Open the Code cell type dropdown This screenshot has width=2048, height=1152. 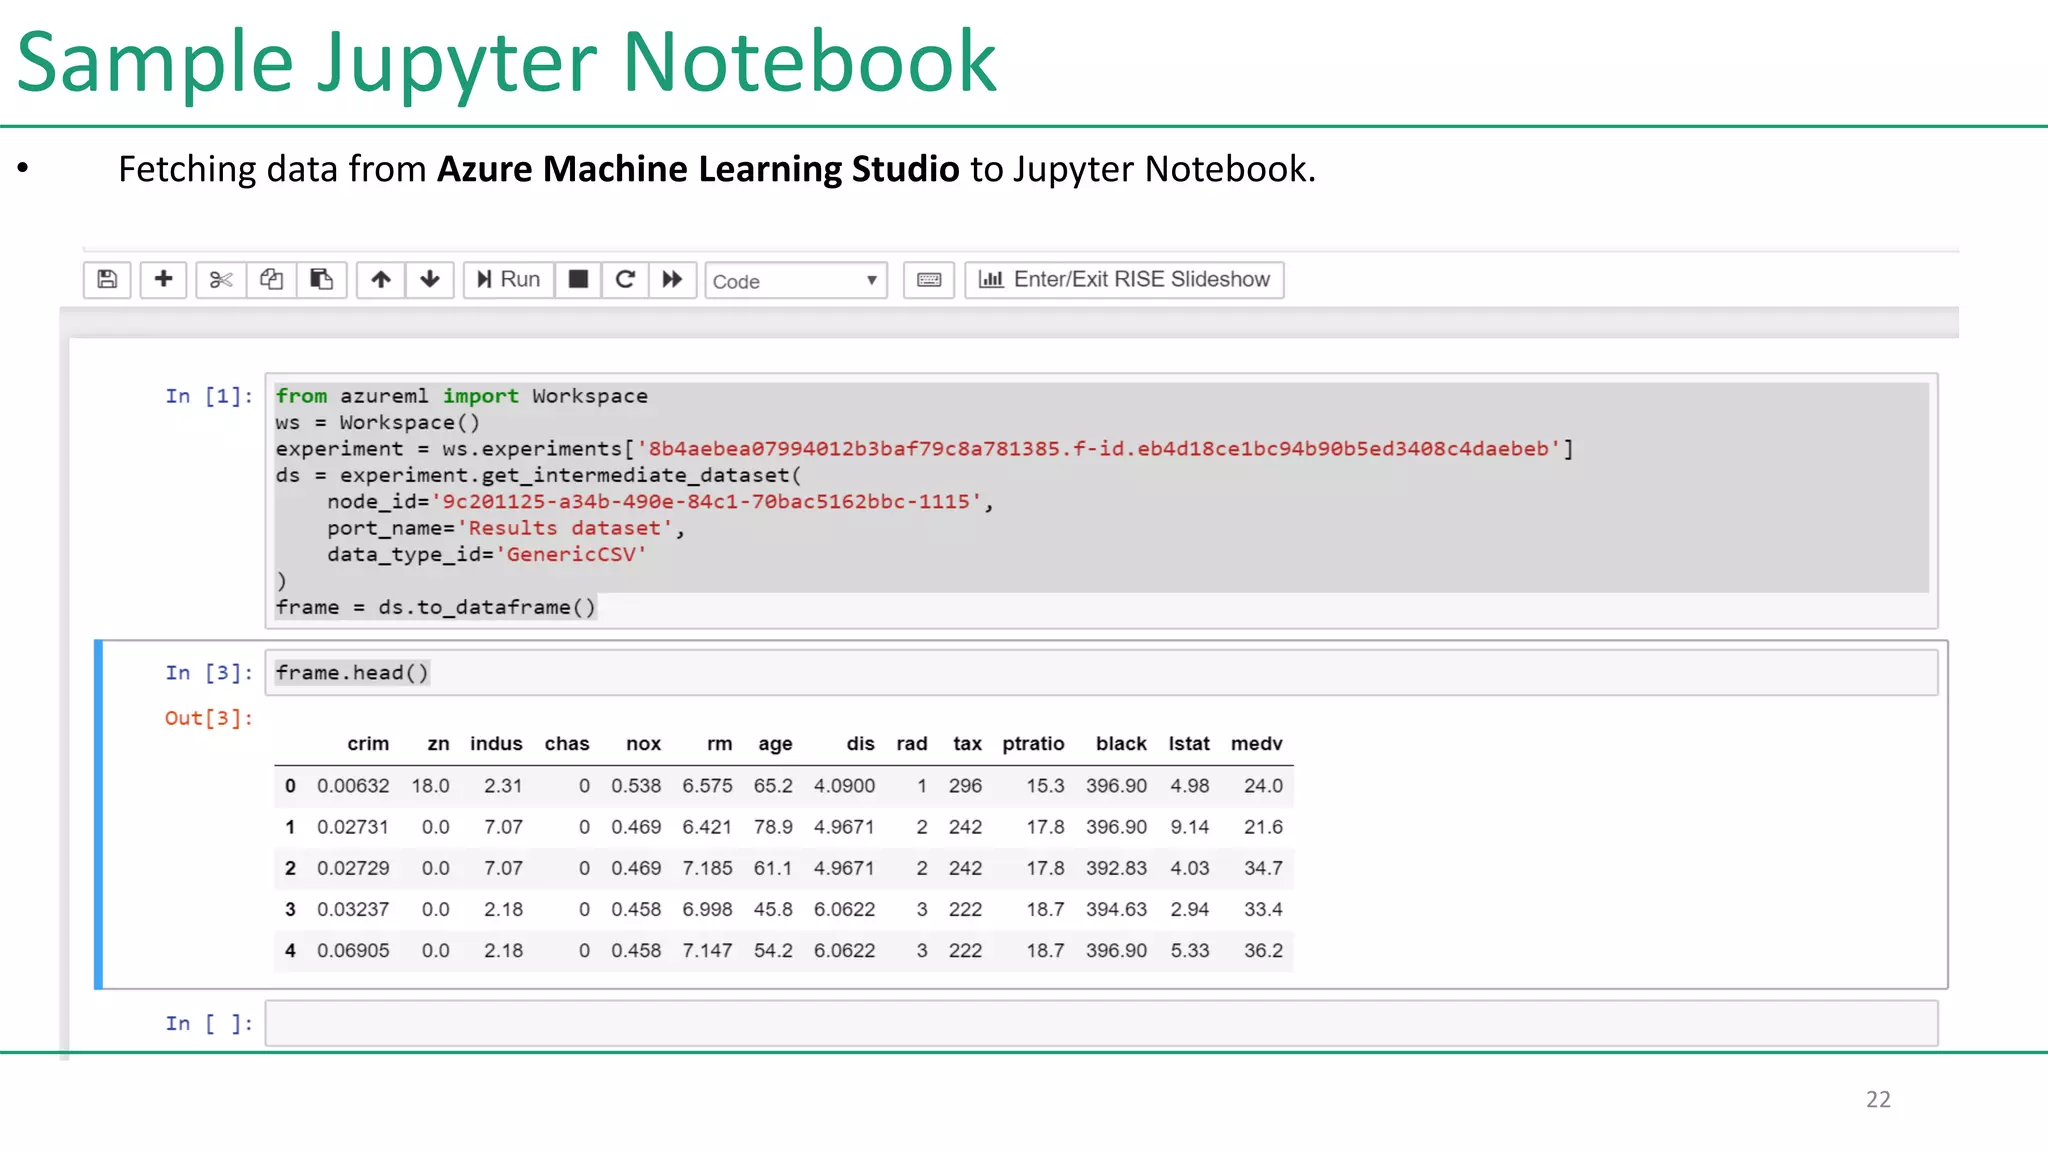click(x=796, y=281)
